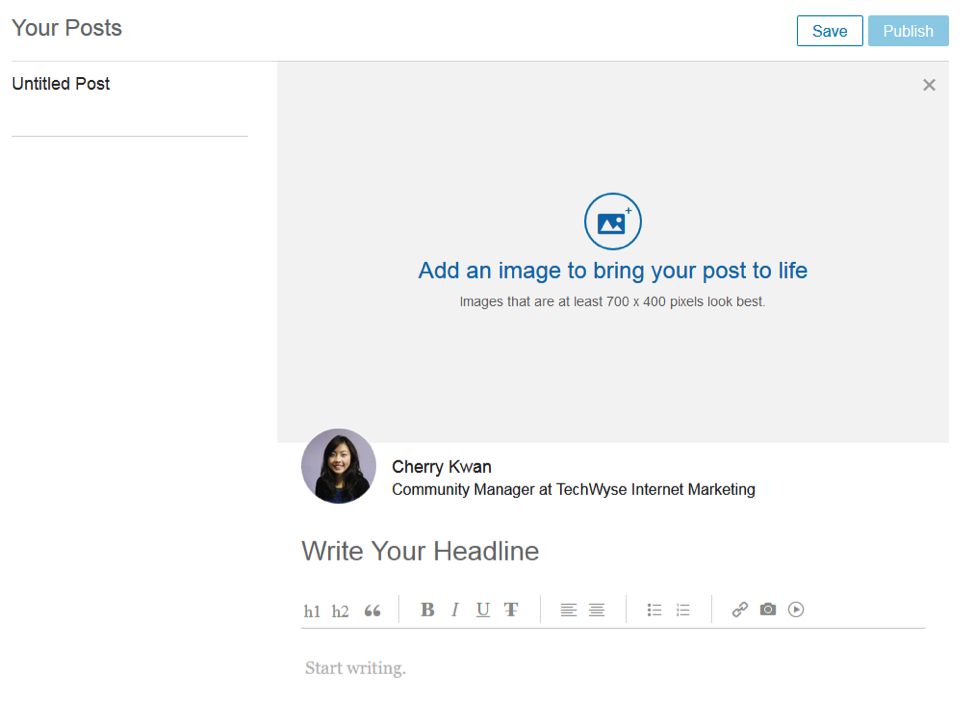This screenshot has width=975, height=702.
Task: Click 'Add an image to bring your post to life'
Action: click(x=612, y=271)
